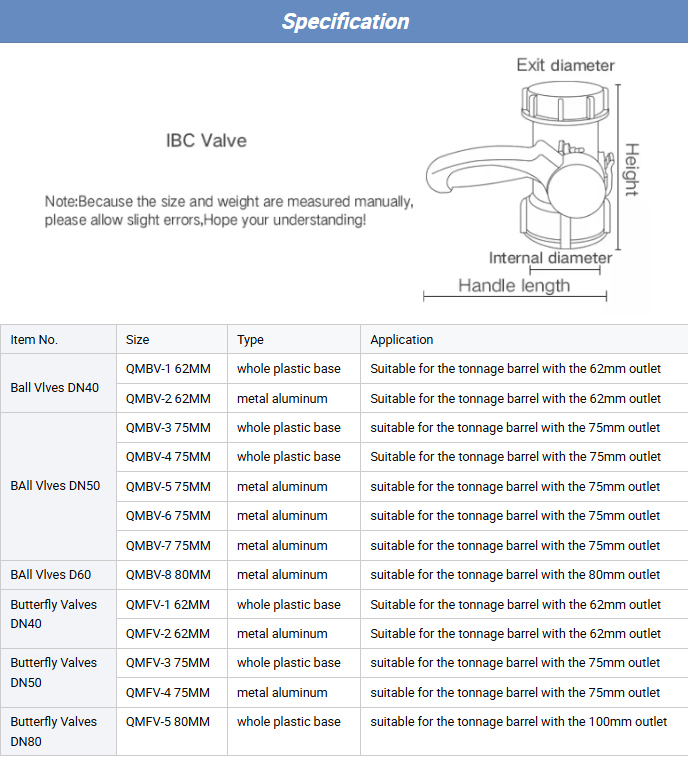The width and height of the screenshot is (688, 759).
Task: Click the QMBV-8 80MM size cell
Action: click(x=168, y=575)
